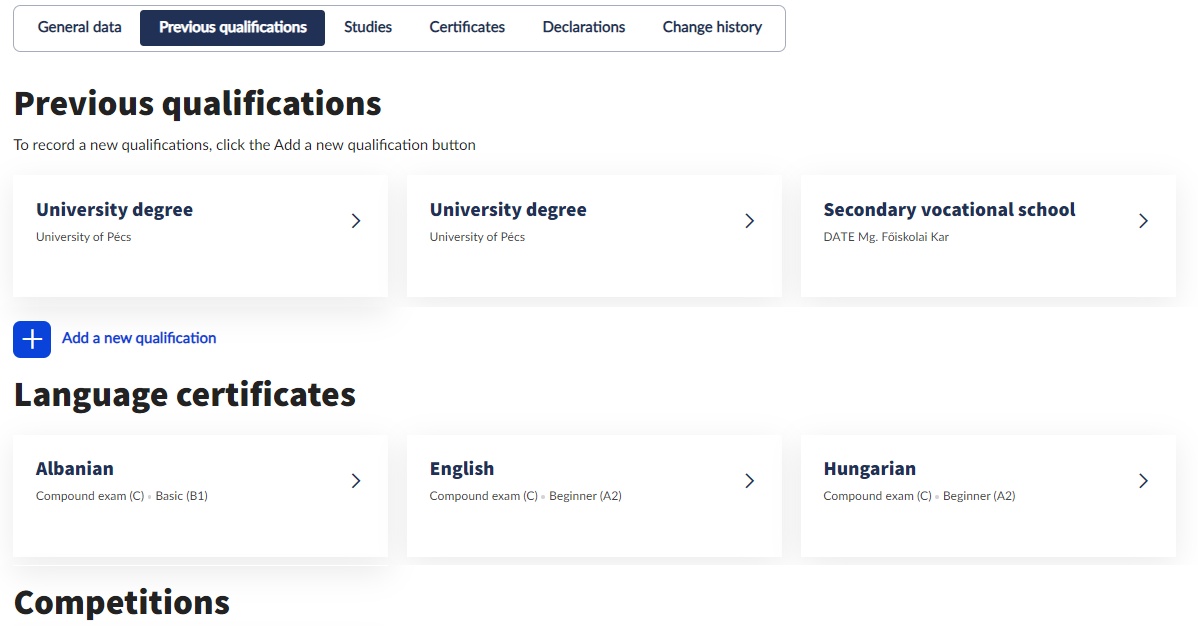Select the English language certificate title
The height and width of the screenshot is (626, 1198).
point(462,469)
